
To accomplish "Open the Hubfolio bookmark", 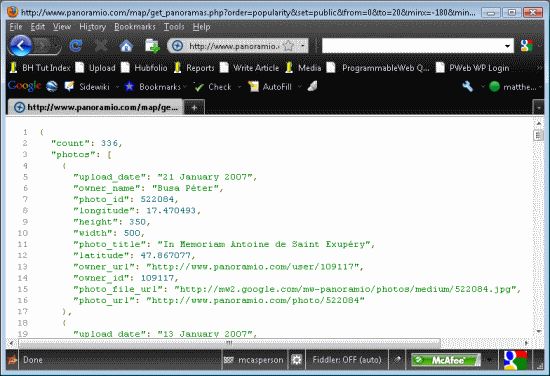I will [x=145, y=68].
